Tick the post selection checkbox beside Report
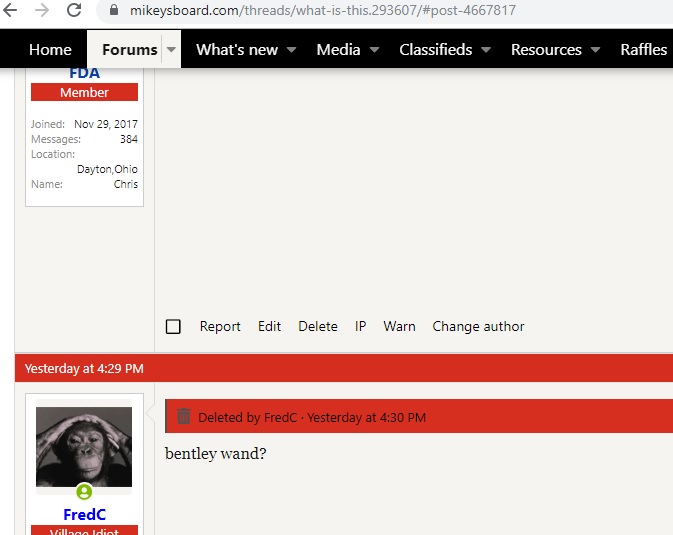Screen dimensions: 673x535 [x=173, y=327]
